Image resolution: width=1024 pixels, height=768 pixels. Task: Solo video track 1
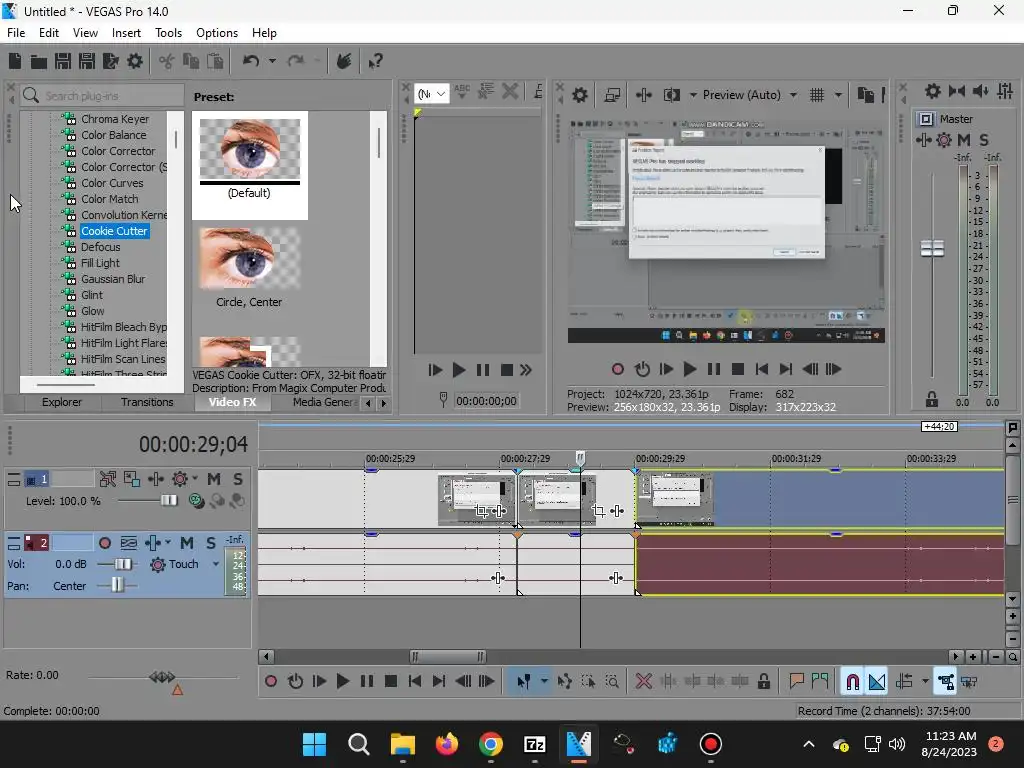238,479
